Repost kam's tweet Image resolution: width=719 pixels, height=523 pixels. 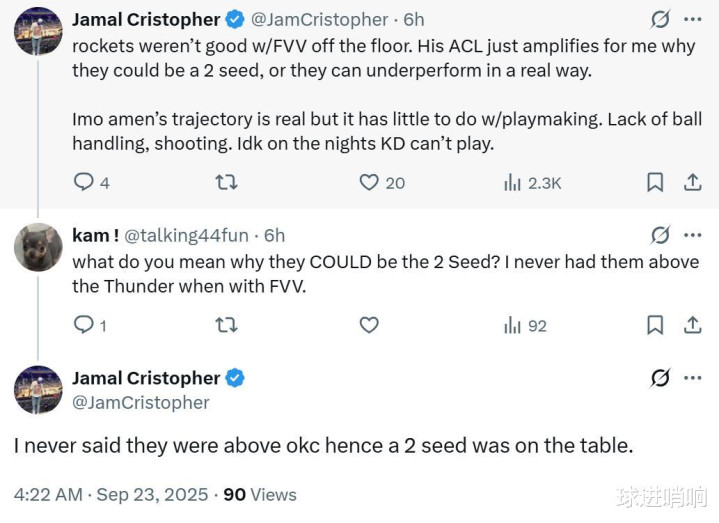227,324
